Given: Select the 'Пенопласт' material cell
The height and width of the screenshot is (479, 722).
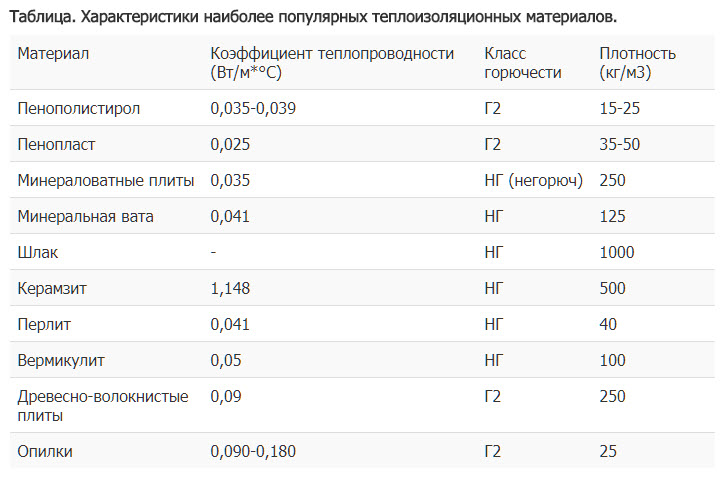Looking at the screenshot, I should click(x=56, y=144).
